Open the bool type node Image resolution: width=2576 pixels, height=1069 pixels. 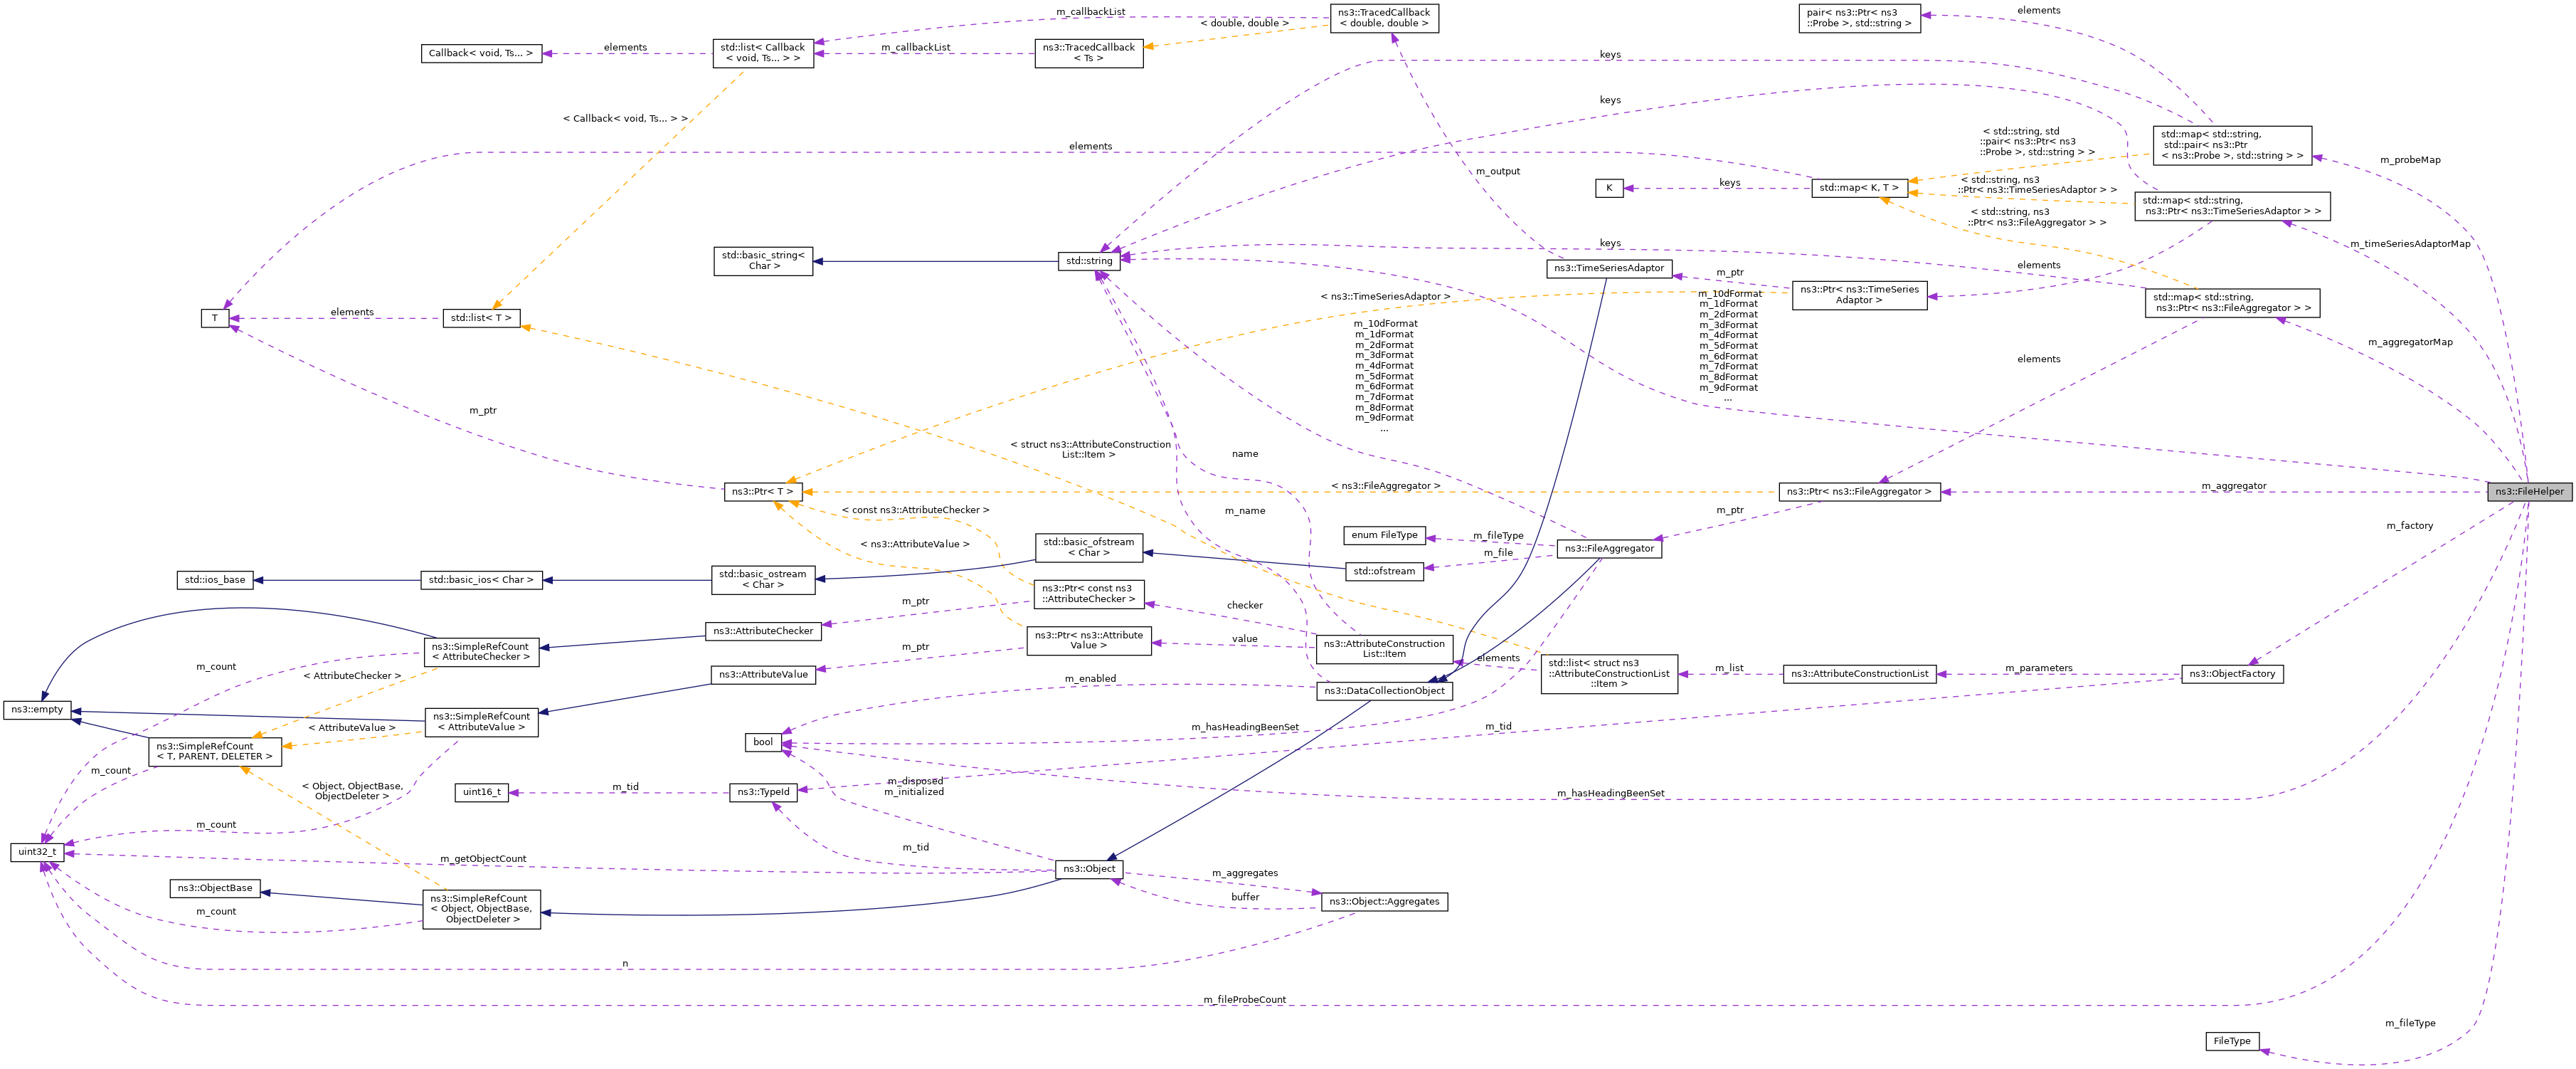[x=763, y=742]
